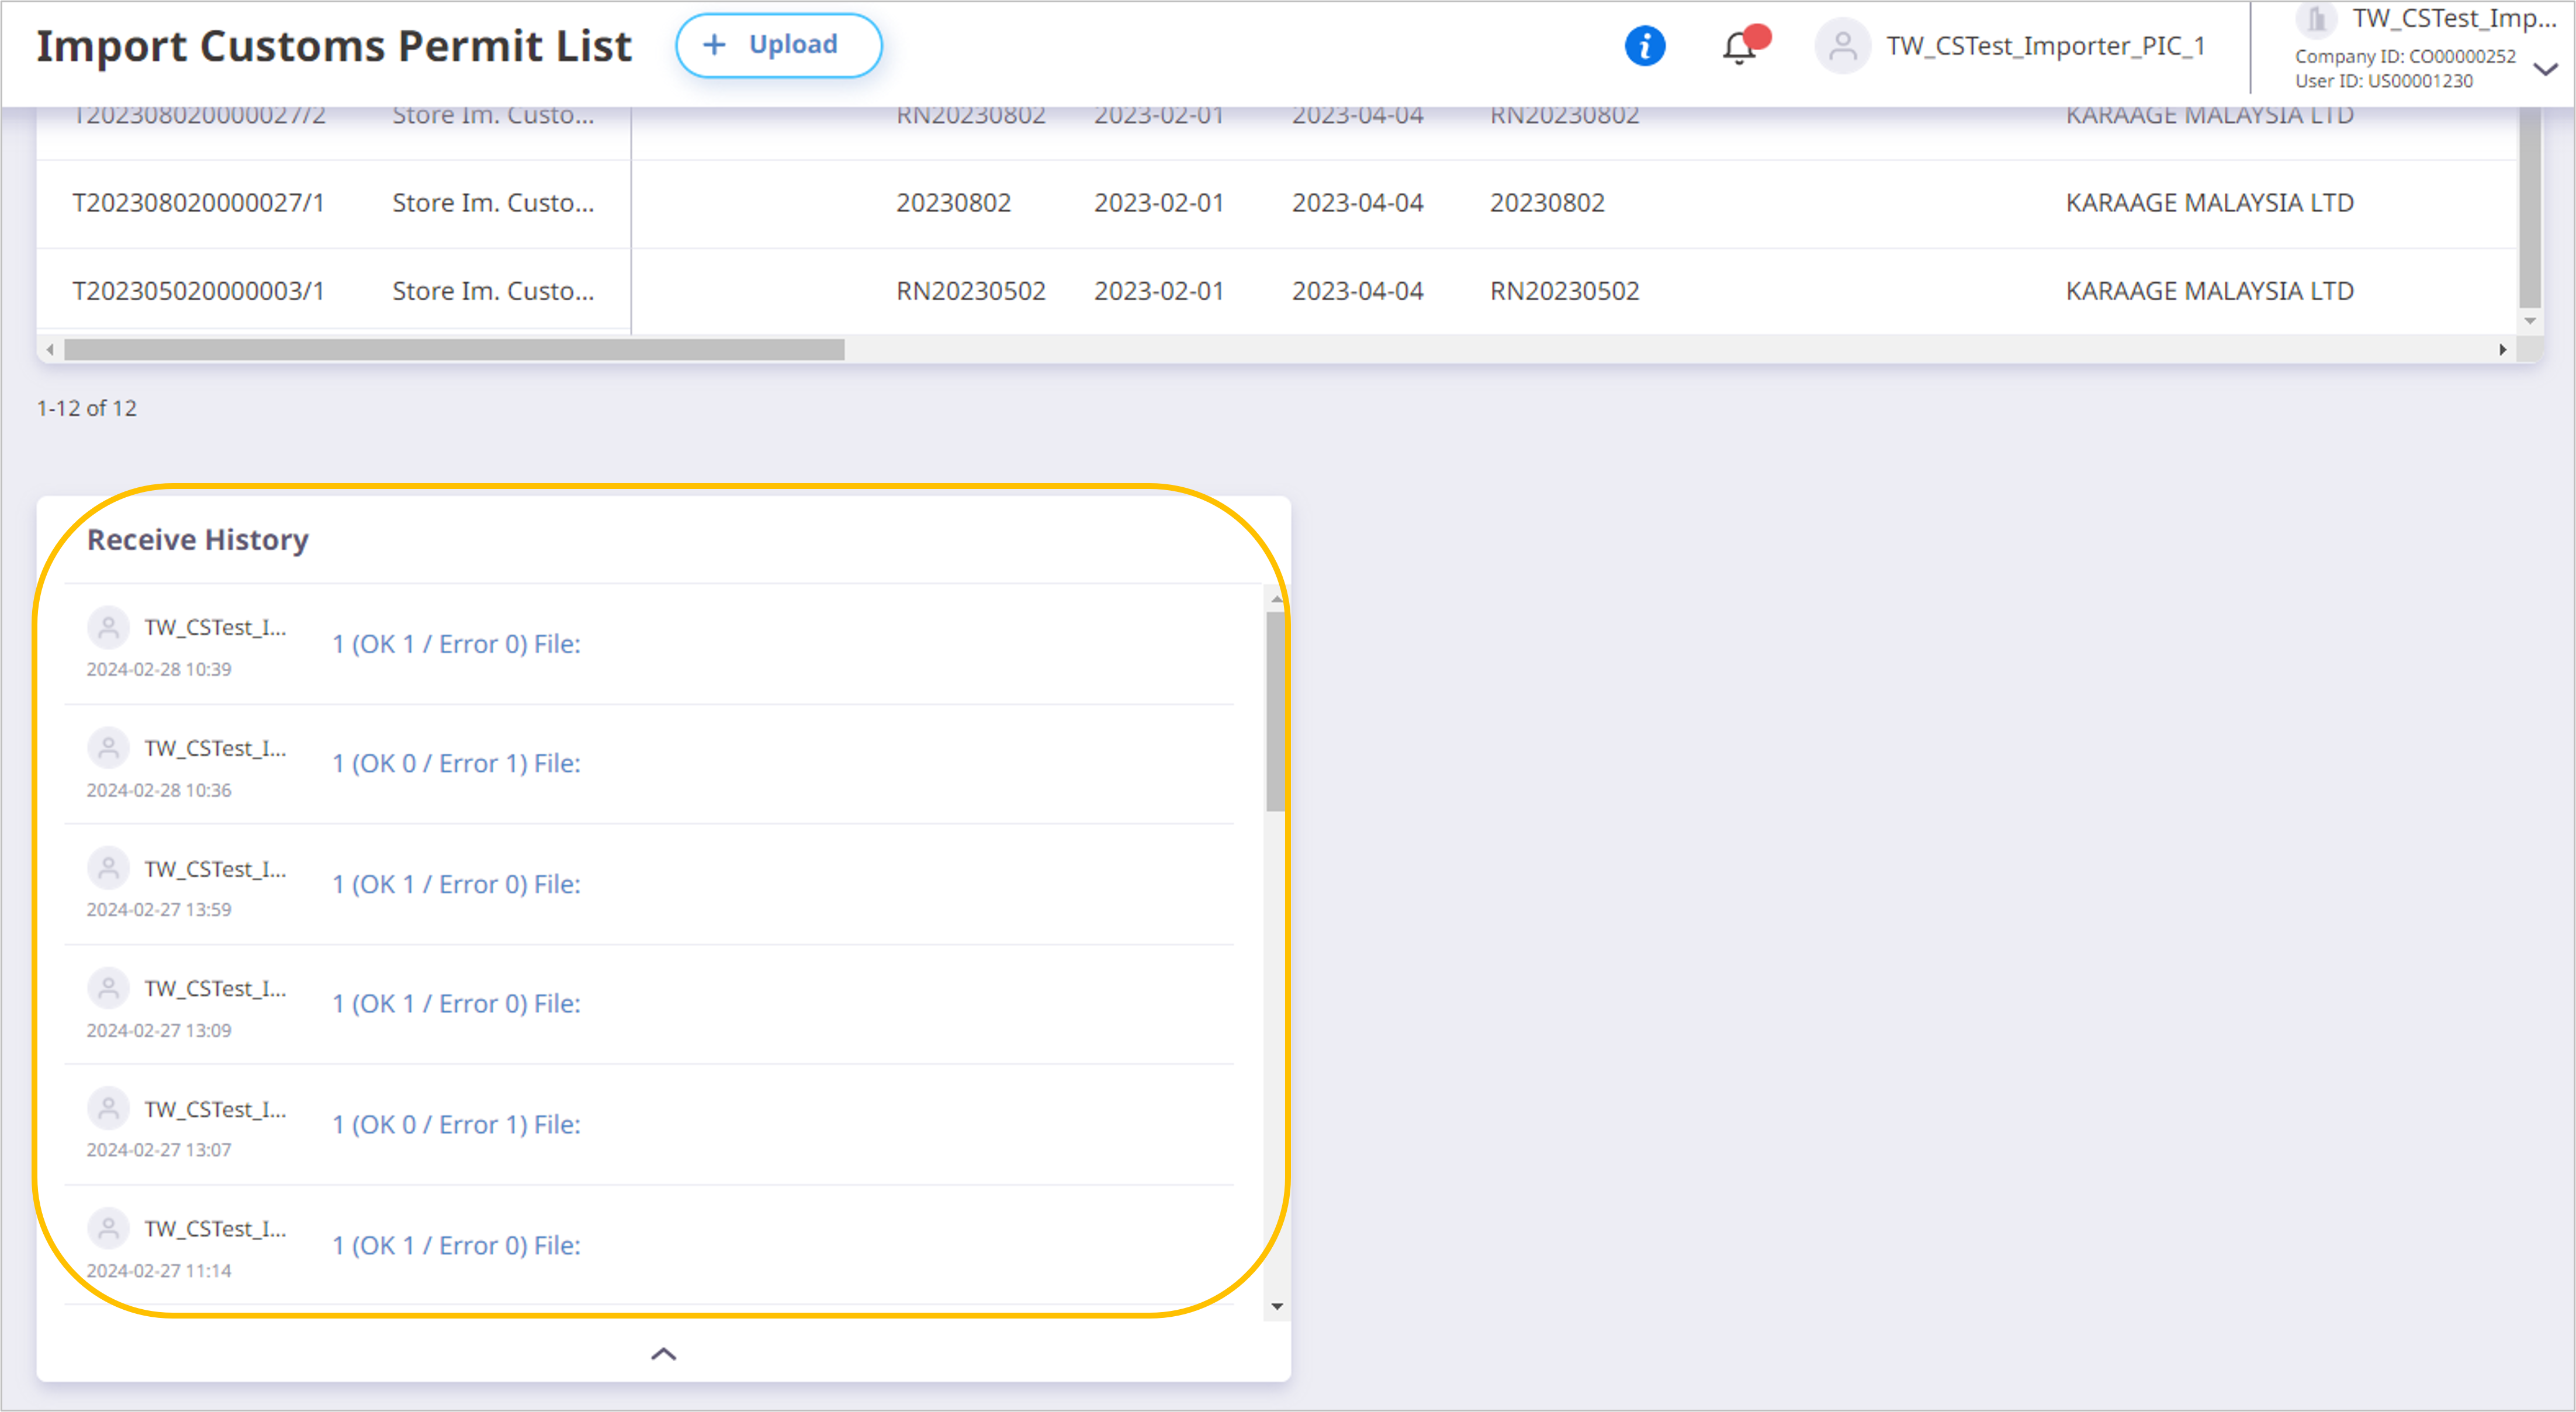Expand the company account dropdown chevron

[2545, 69]
